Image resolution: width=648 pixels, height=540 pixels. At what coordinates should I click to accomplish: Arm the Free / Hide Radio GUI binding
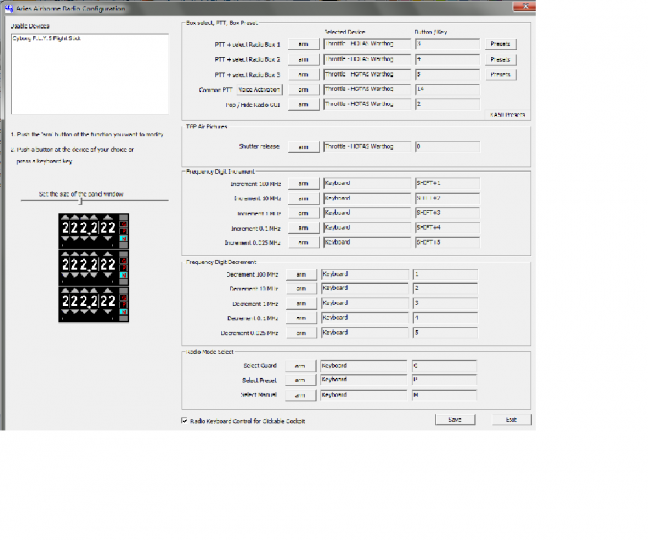(301, 104)
